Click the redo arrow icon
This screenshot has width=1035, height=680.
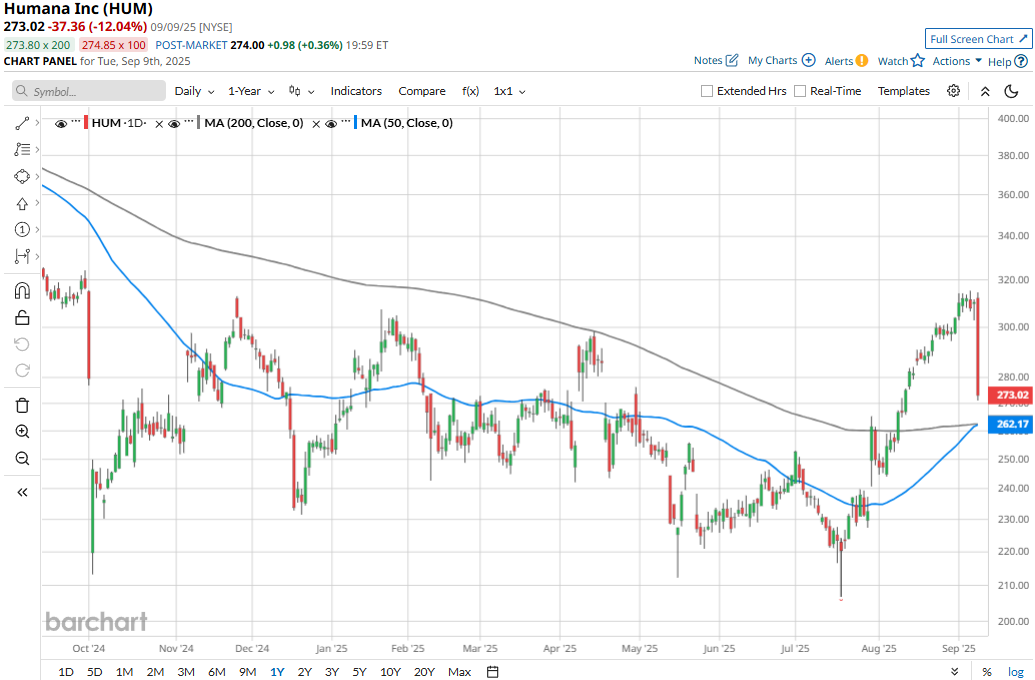[22, 370]
